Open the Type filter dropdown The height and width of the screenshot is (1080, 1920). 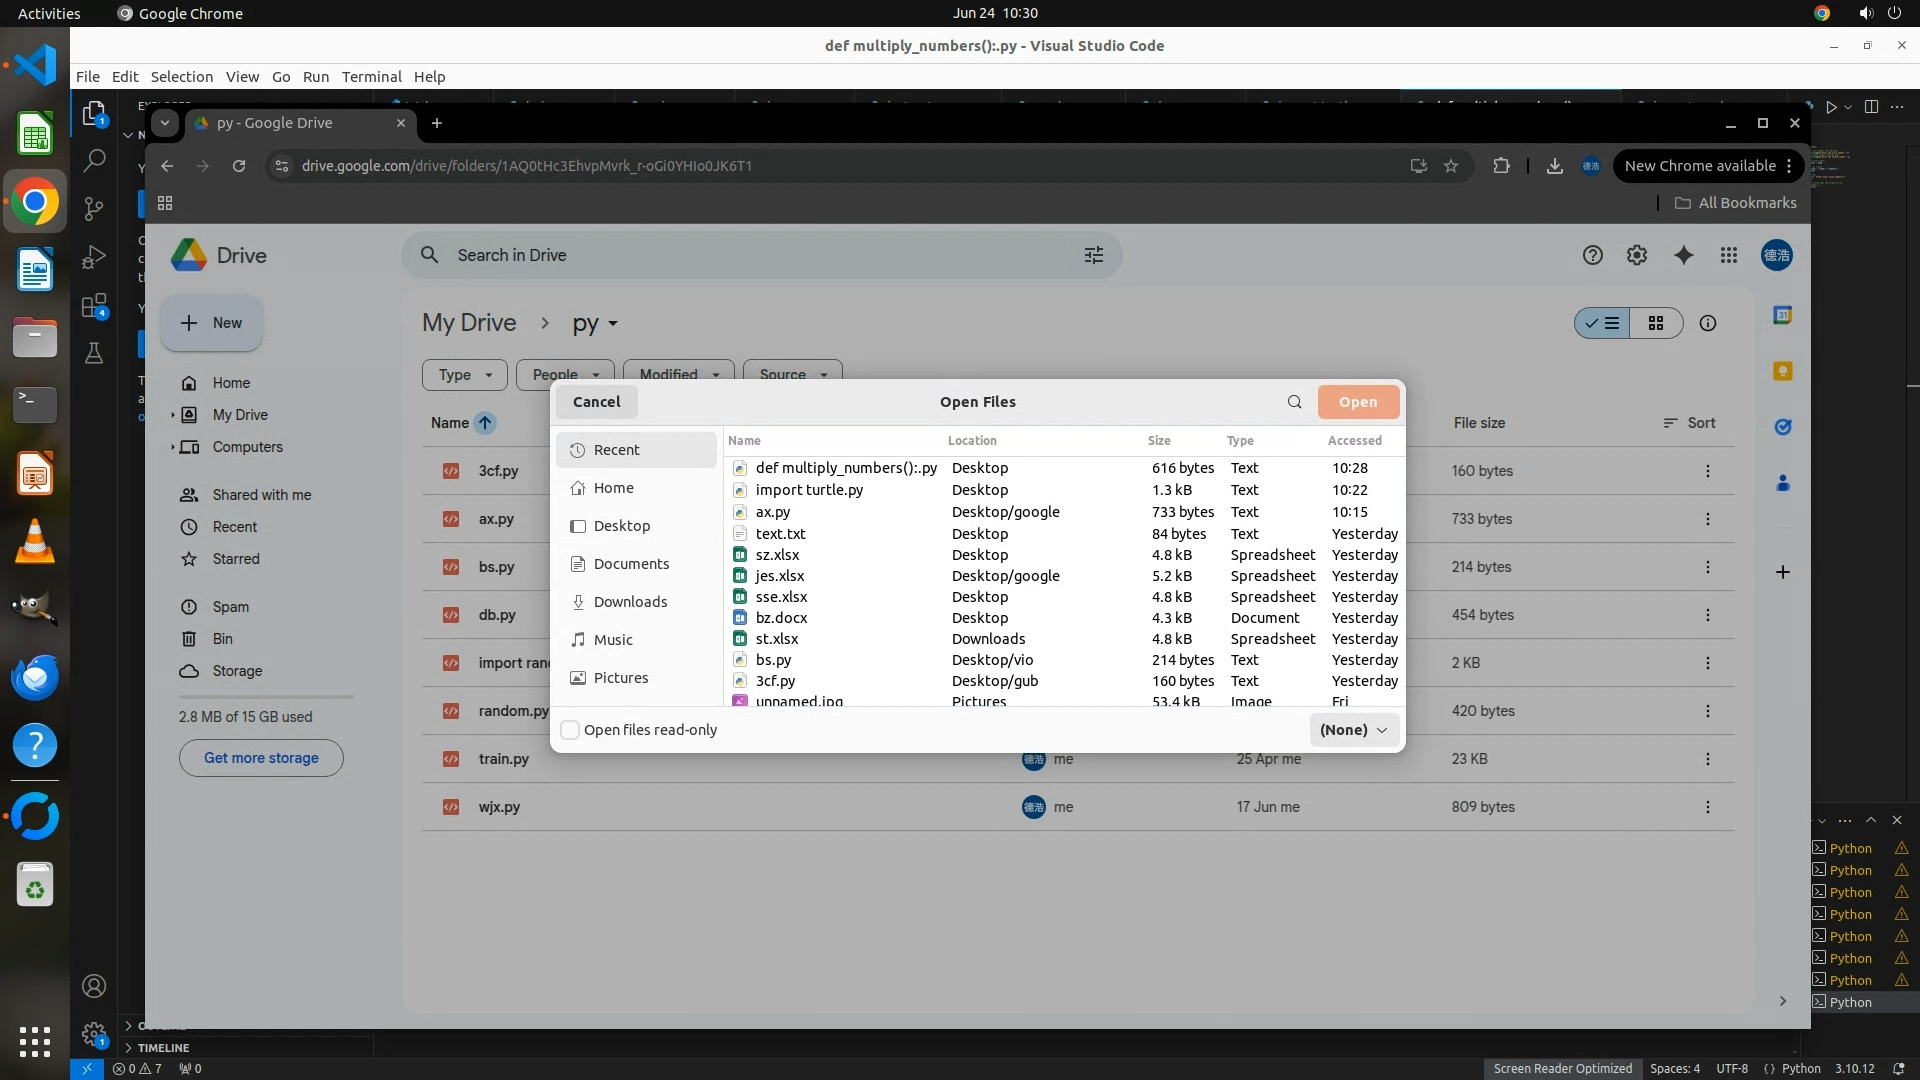click(465, 374)
